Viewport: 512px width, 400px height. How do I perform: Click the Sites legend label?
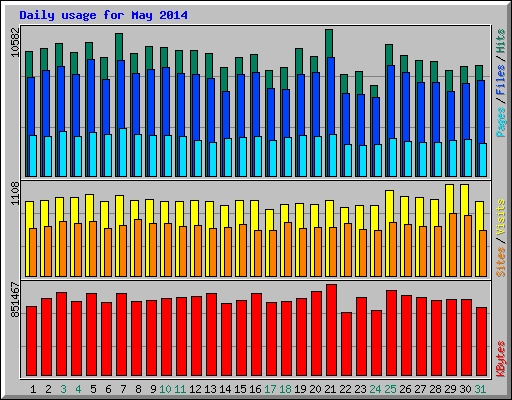tap(500, 262)
